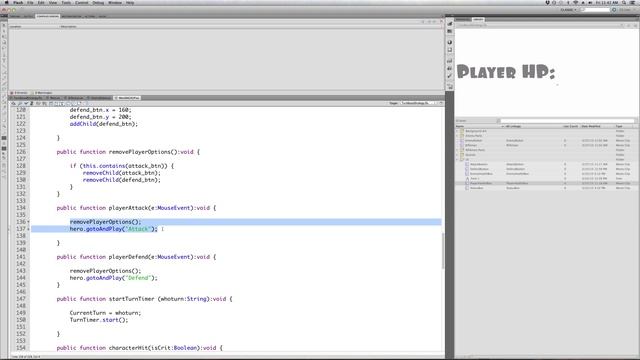Image resolution: width=640 pixels, height=360 pixels.
Task: Select the EnemyHealthBox symbol in the Library
Action: [480, 174]
